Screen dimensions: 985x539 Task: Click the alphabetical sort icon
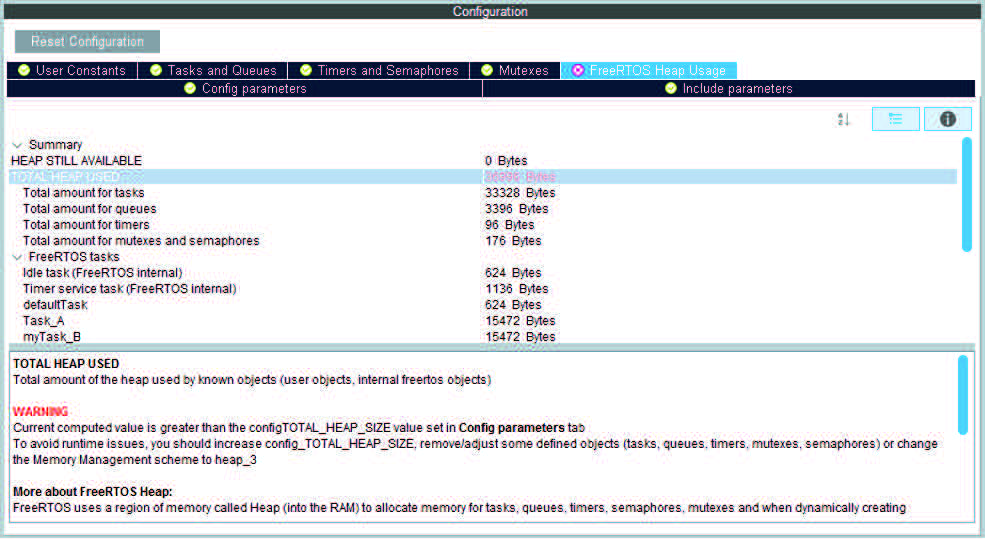coord(844,119)
